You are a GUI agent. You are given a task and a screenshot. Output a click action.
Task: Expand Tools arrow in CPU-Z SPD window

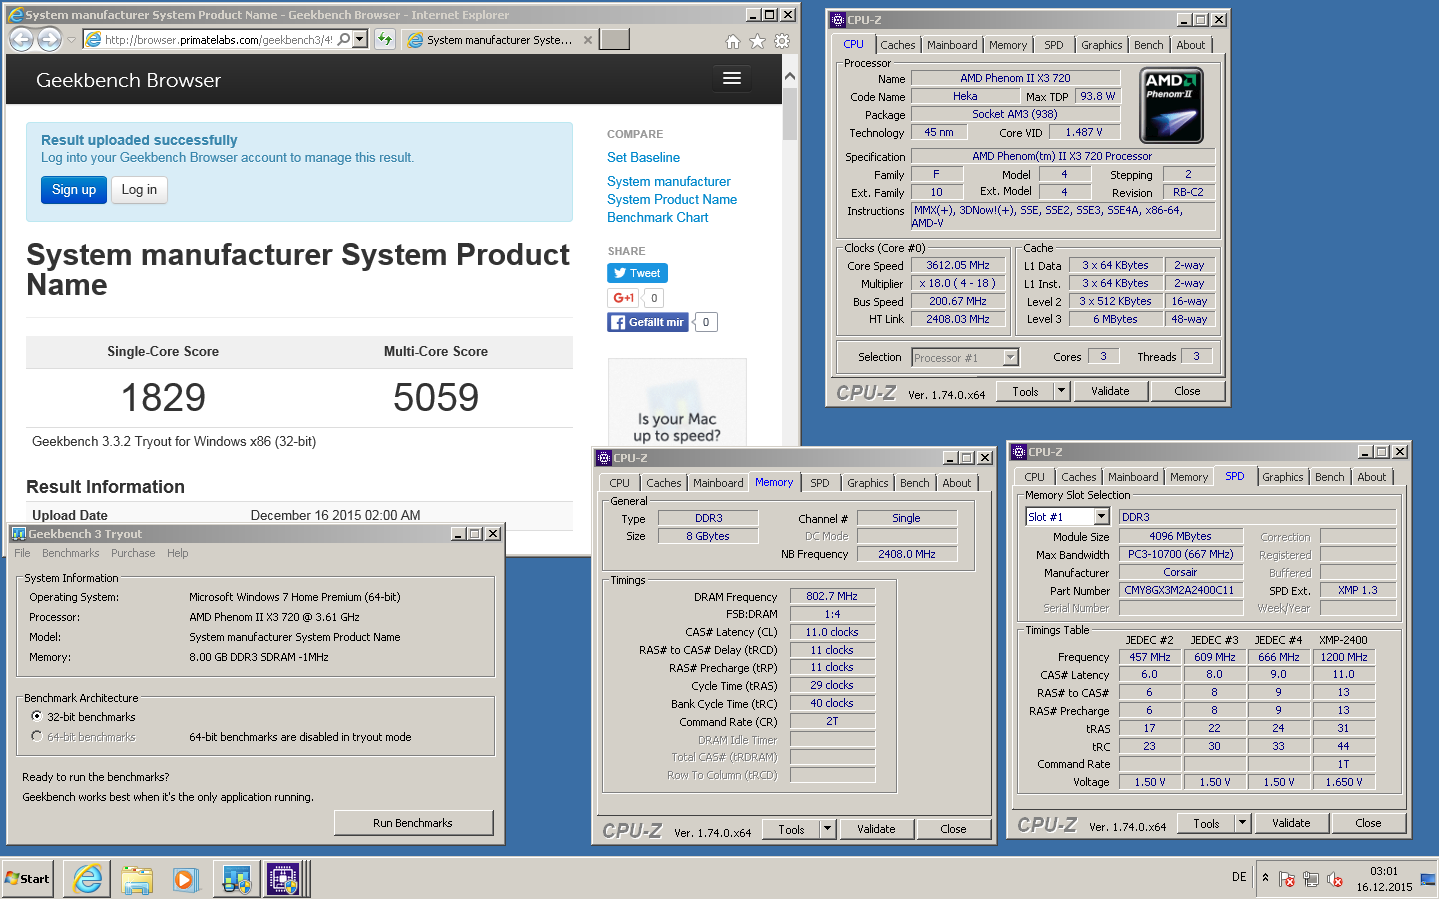tap(1242, 823)
